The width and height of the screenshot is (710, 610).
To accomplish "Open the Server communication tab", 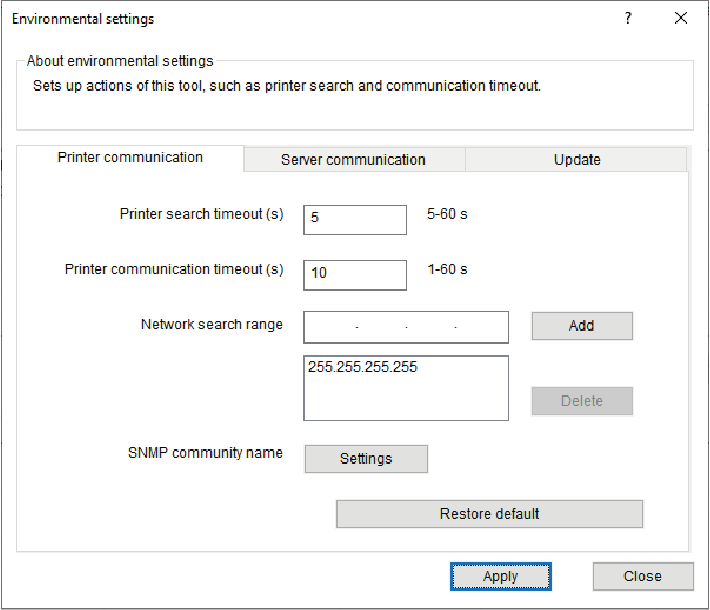I will [x=353, y=160].
